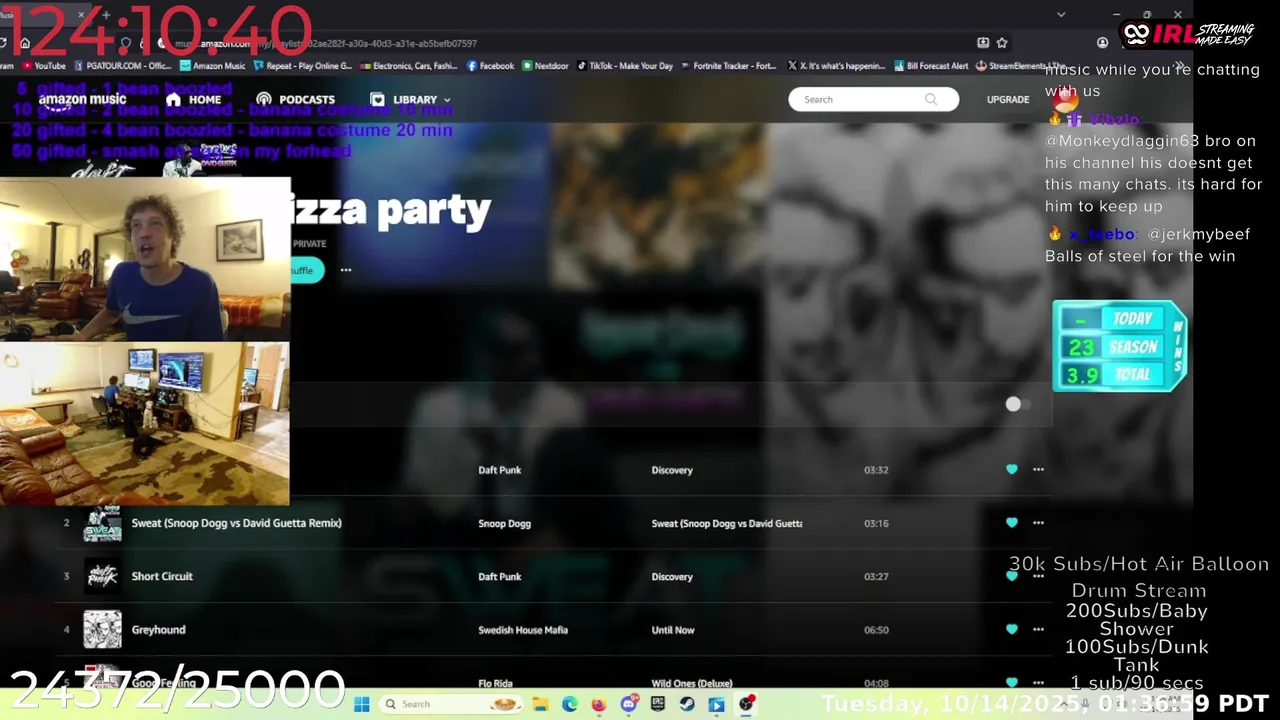Open the YouTube bookmark
This screenshot has width=1280, height=720.
tap(42, 66)
